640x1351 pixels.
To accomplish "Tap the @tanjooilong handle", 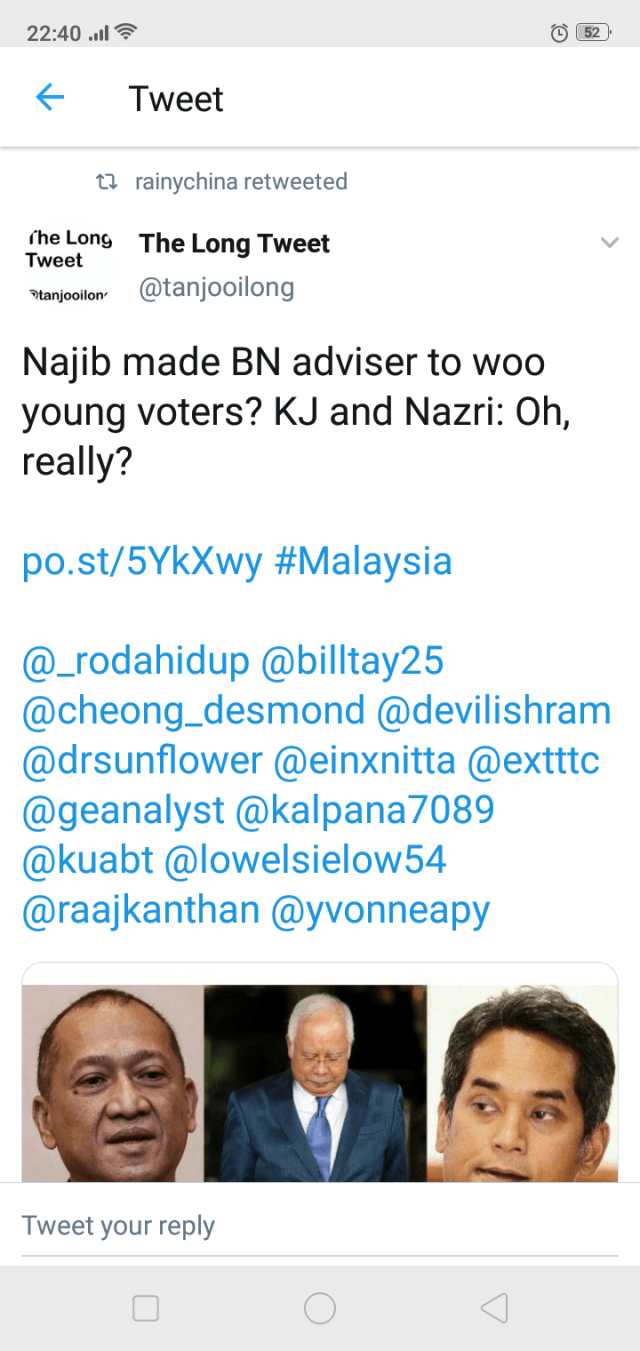I will pyautogui.click(x=216, y=289).
